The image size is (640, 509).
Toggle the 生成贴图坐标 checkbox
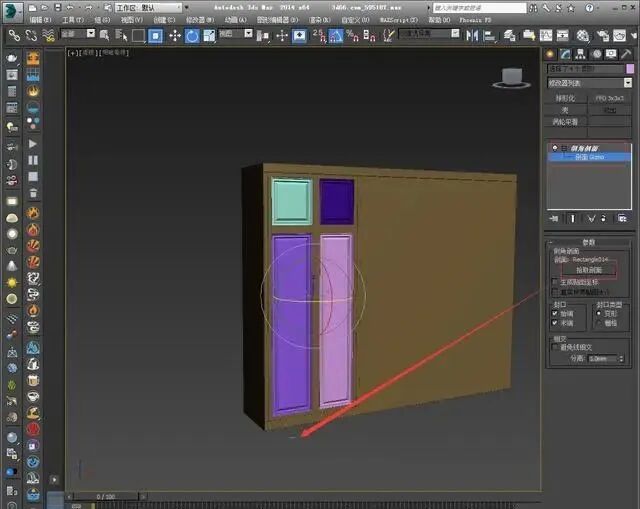coord(554,282)
